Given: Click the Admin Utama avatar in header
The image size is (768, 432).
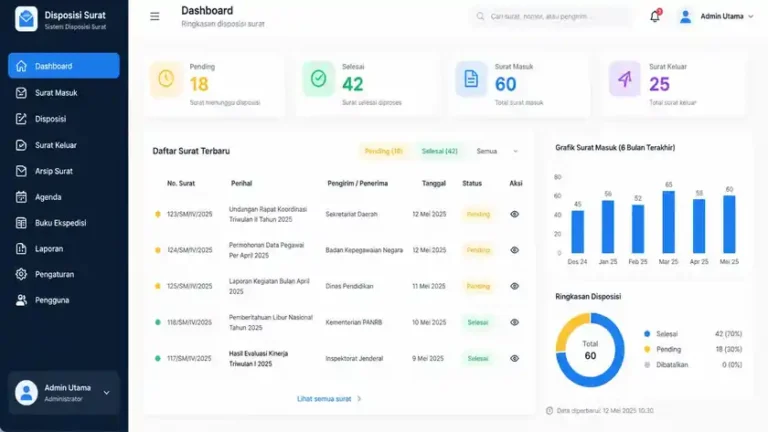Looking at the screenshot, I should pyautogui.click(x=685, y=17).
